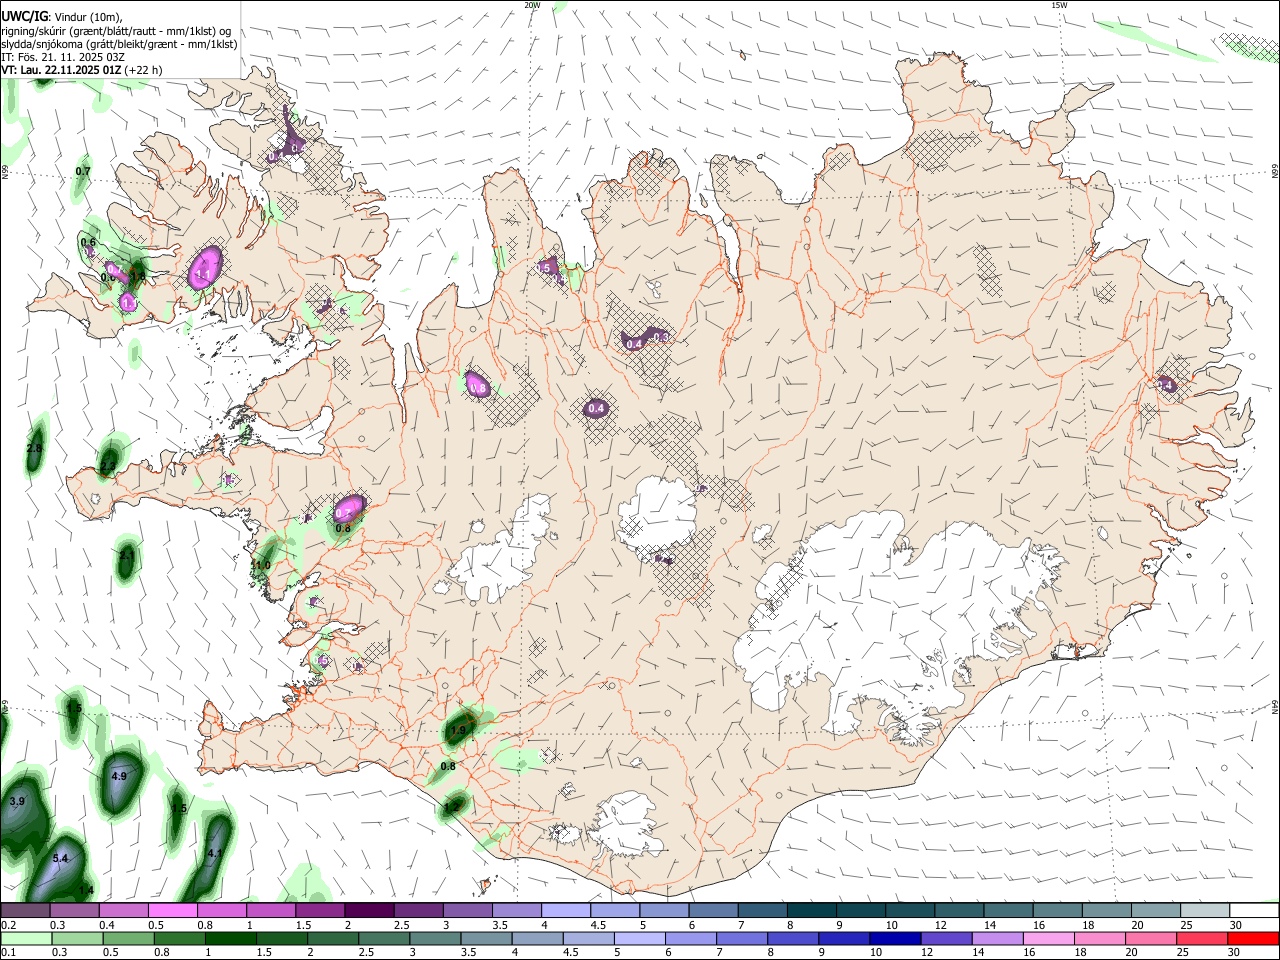The image size is (1280, 960).
Task: Click the lilac 14–16 lower legend swatch
Action: click(996, 938)
